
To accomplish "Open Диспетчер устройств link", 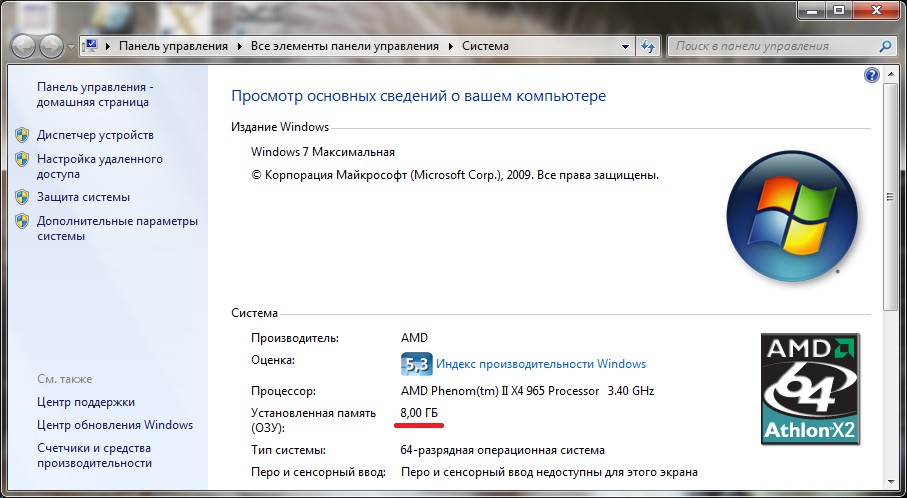I will (95, 135).
